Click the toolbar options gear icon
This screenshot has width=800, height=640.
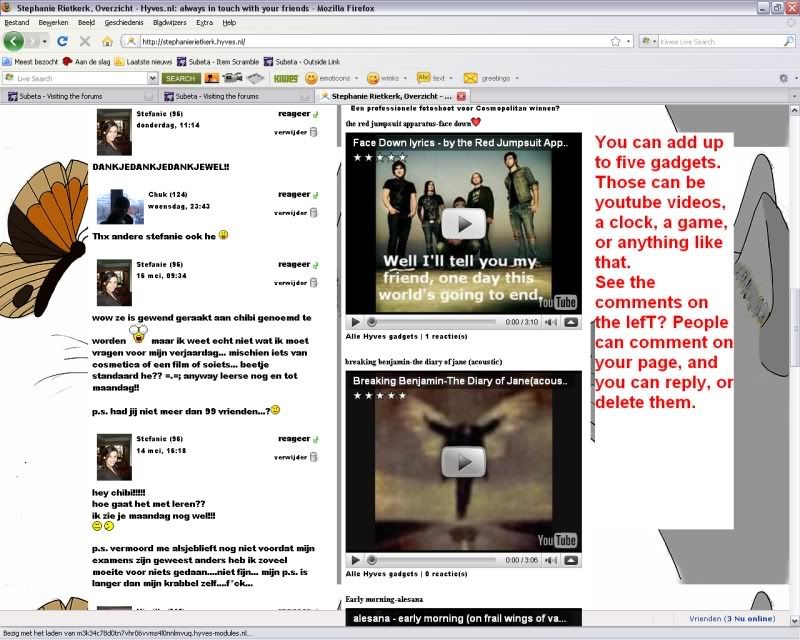[x=783, y=78]
